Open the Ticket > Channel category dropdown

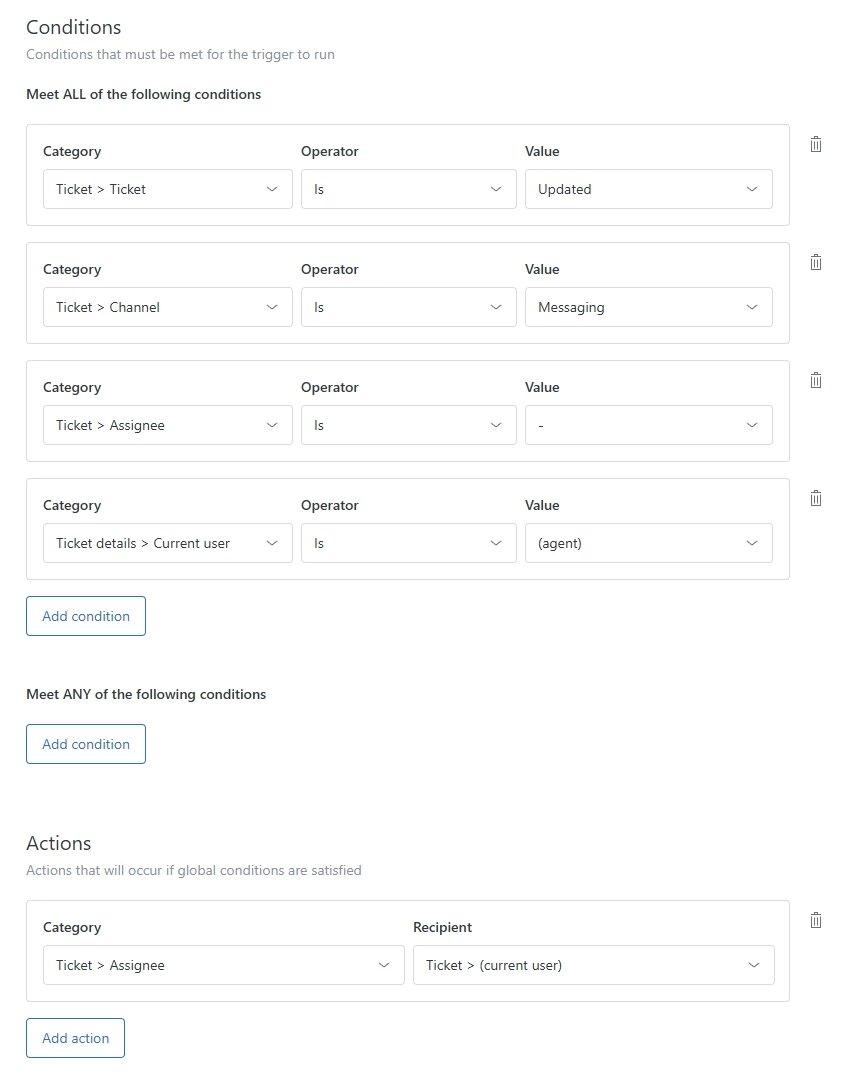coord(167,307)
